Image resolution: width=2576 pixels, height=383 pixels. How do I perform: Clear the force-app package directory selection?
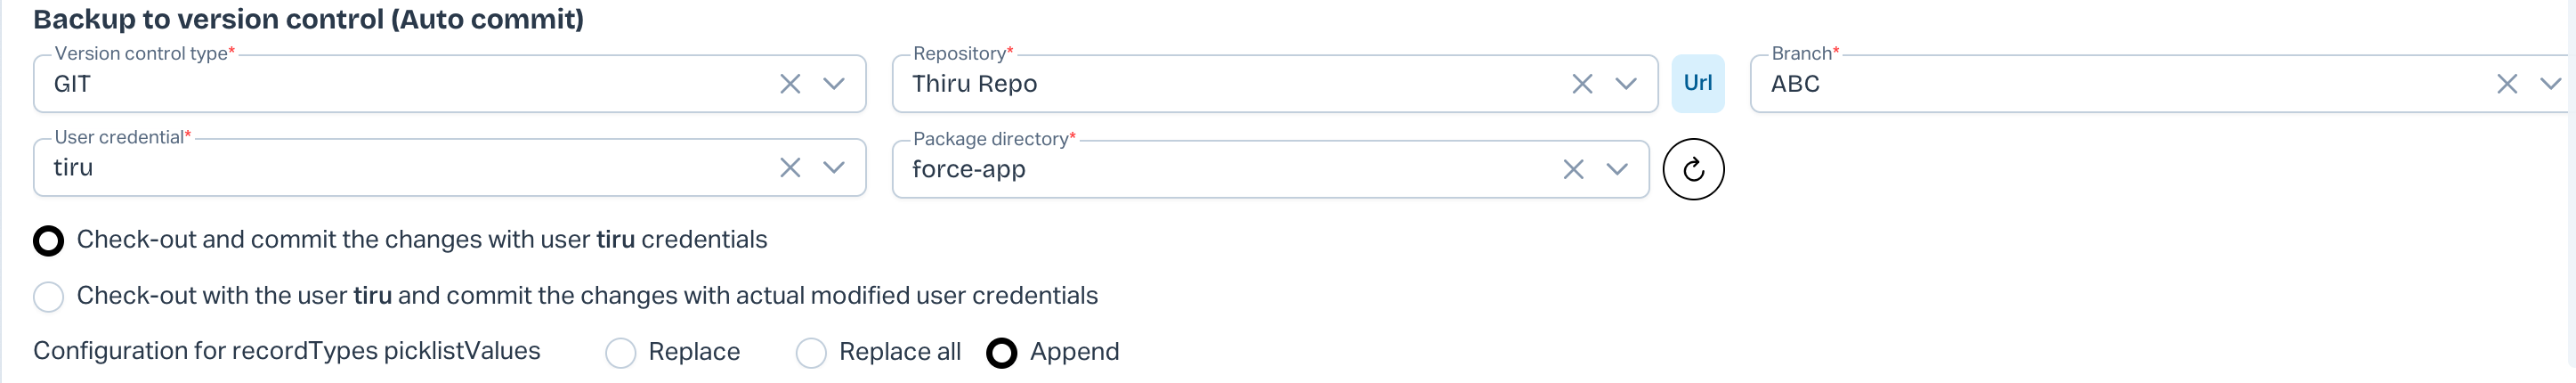[1573, 170]
